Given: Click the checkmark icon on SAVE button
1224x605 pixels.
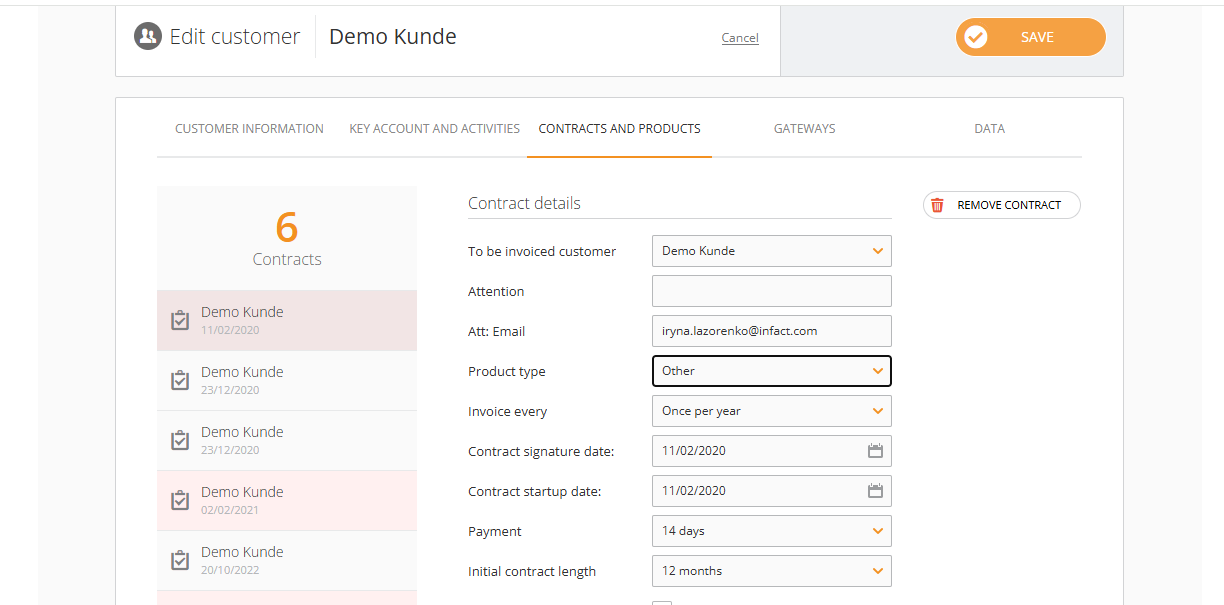Looking at the screenshot, I should tap(976, 37).
